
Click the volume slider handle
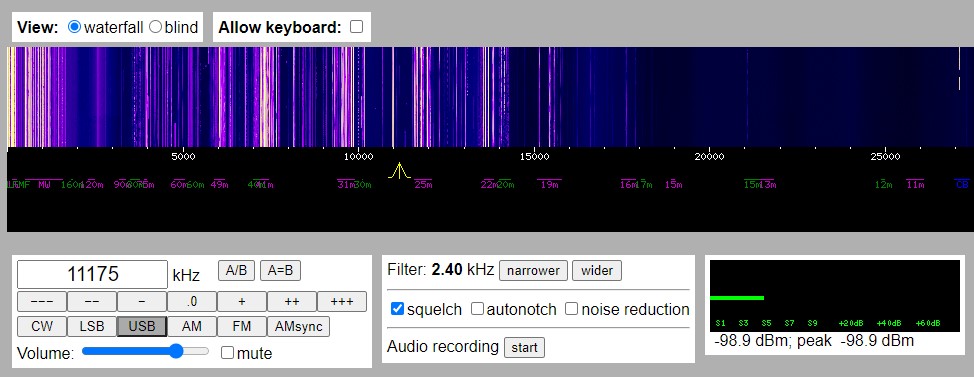click(176, 351)
